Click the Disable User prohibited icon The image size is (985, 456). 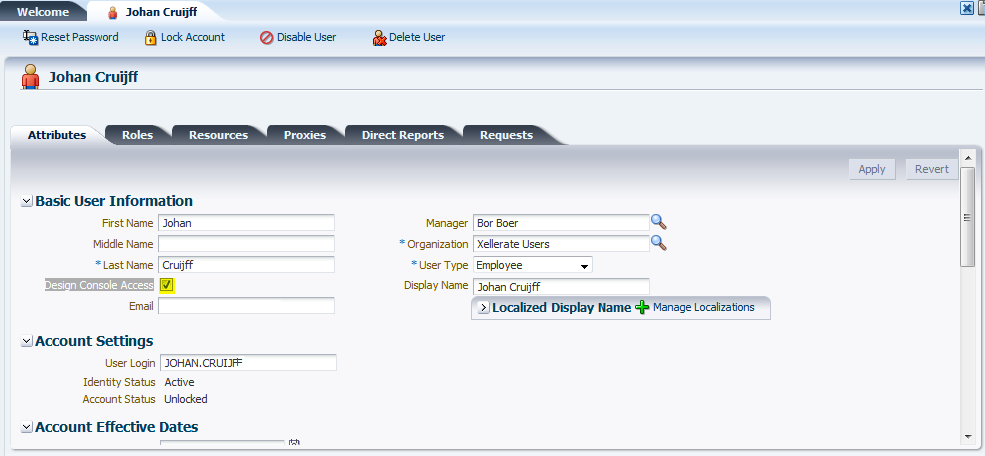(266, 38)
